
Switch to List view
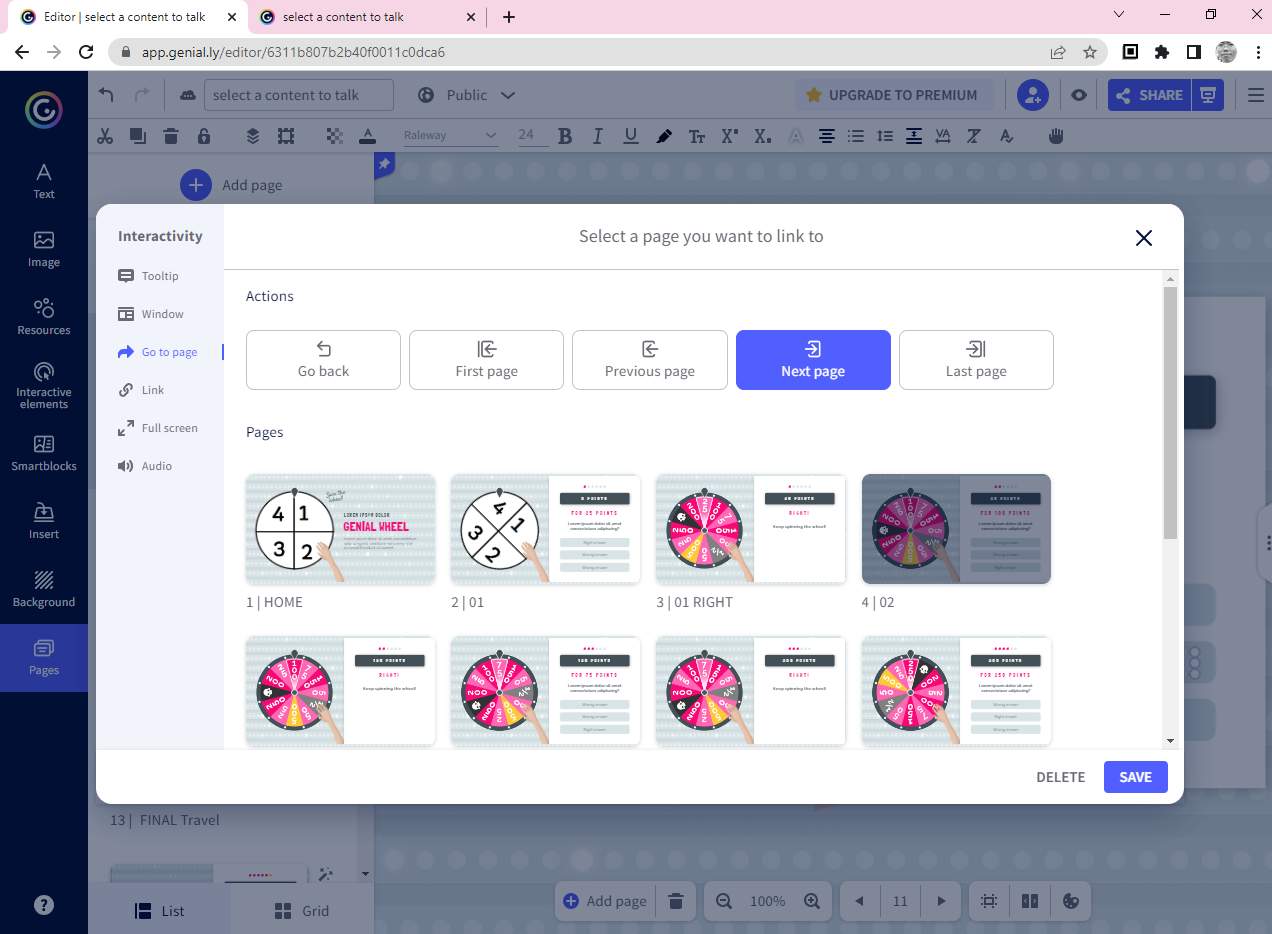tap(160, 911)
